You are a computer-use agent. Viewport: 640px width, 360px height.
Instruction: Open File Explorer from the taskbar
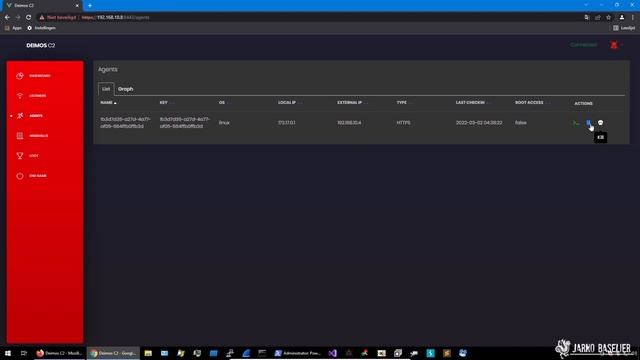point(148,353)
